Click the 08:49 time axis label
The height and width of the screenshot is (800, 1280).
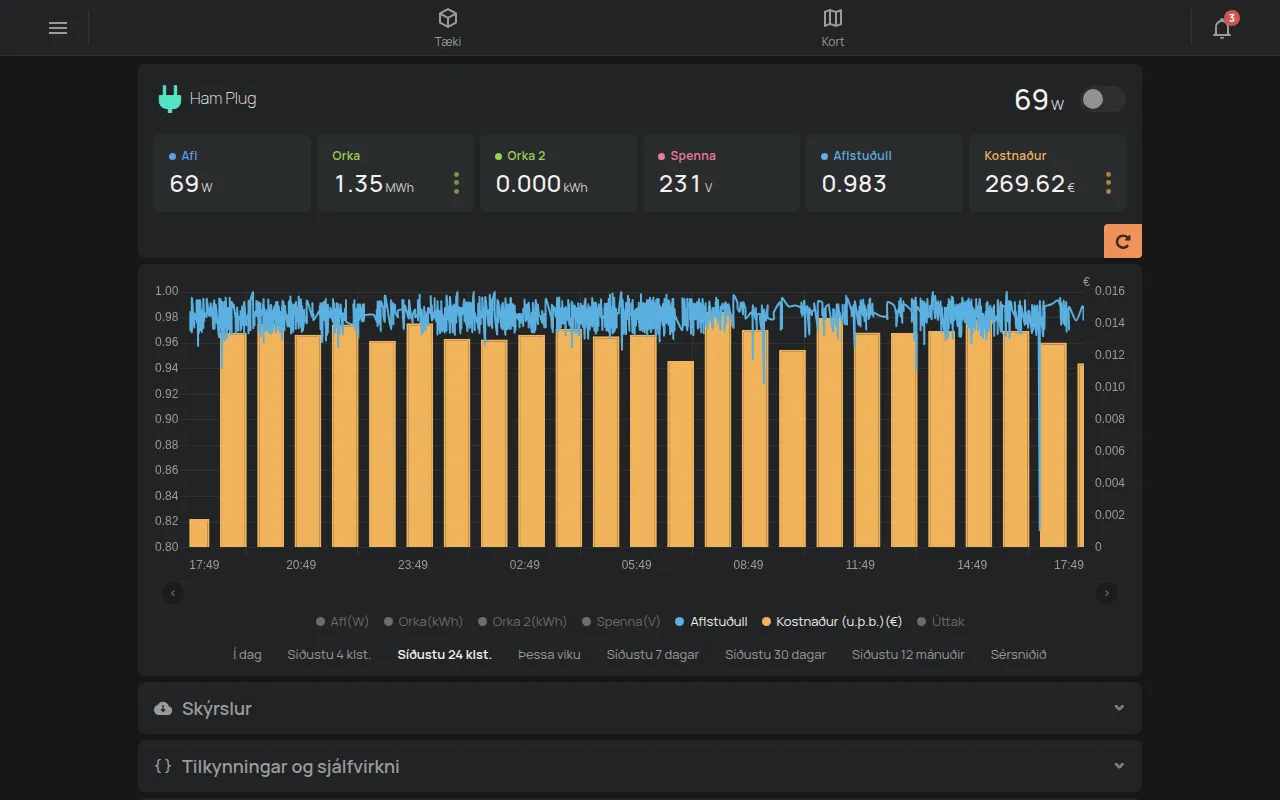pyautogui.click(x=748, y=565)
